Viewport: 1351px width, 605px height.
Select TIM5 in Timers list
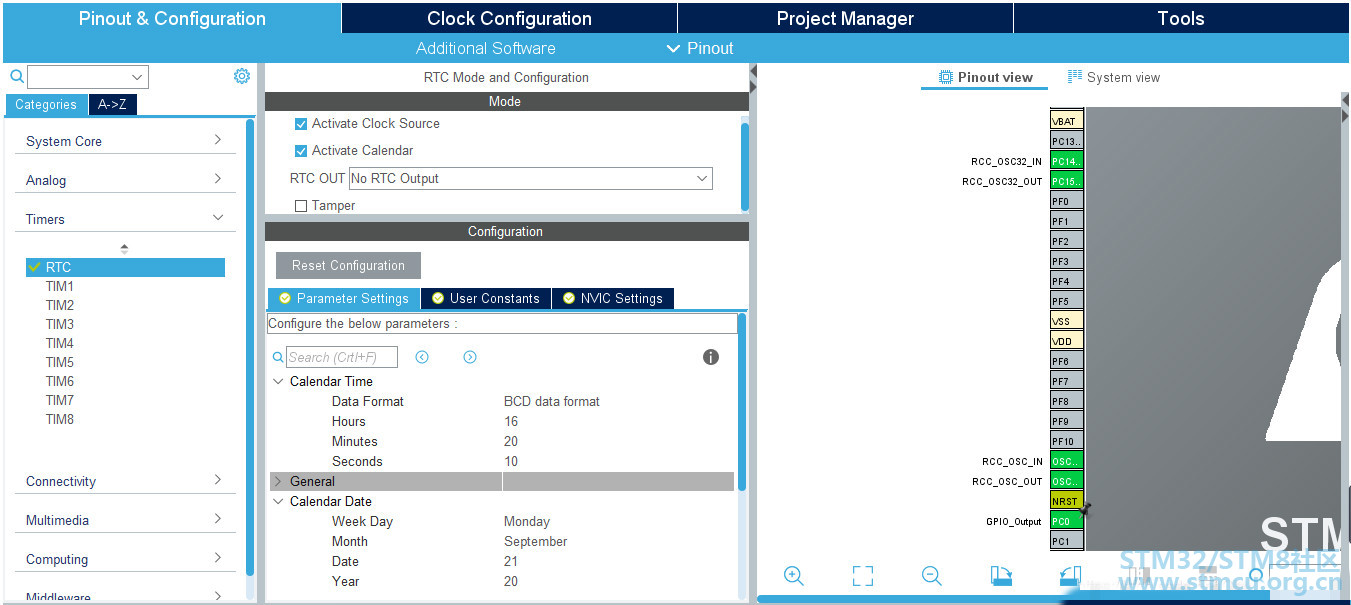(60, 362)
